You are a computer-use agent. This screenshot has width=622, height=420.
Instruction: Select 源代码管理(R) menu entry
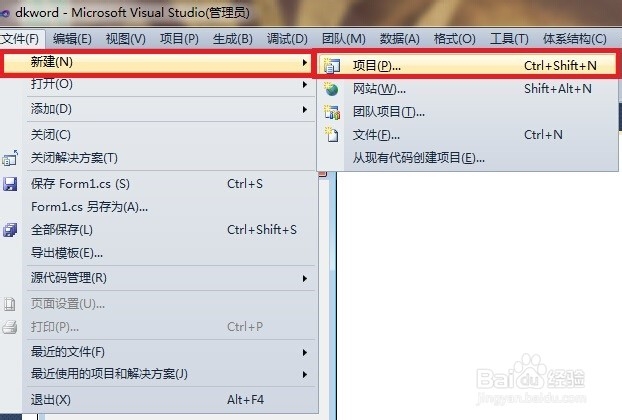pyautogui.click(x=170, y=278)
